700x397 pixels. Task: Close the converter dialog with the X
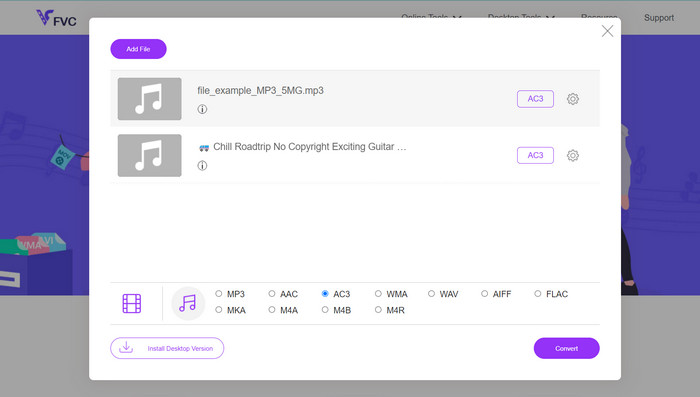[x=607, y=31]
